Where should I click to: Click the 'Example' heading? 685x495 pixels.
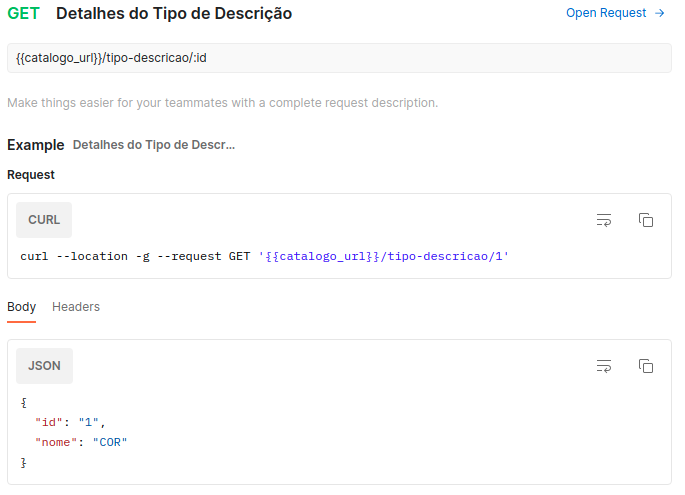coord(36,145)
